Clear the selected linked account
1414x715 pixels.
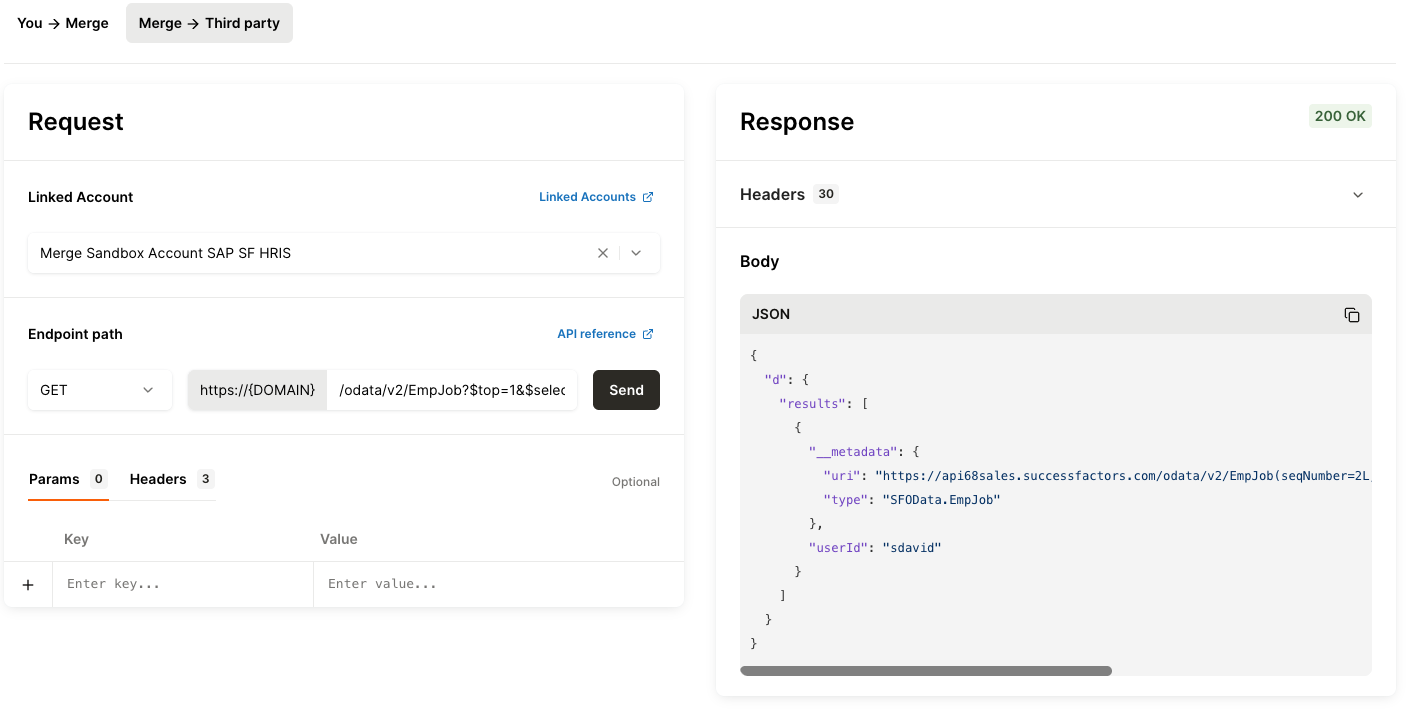coord(603,253)
